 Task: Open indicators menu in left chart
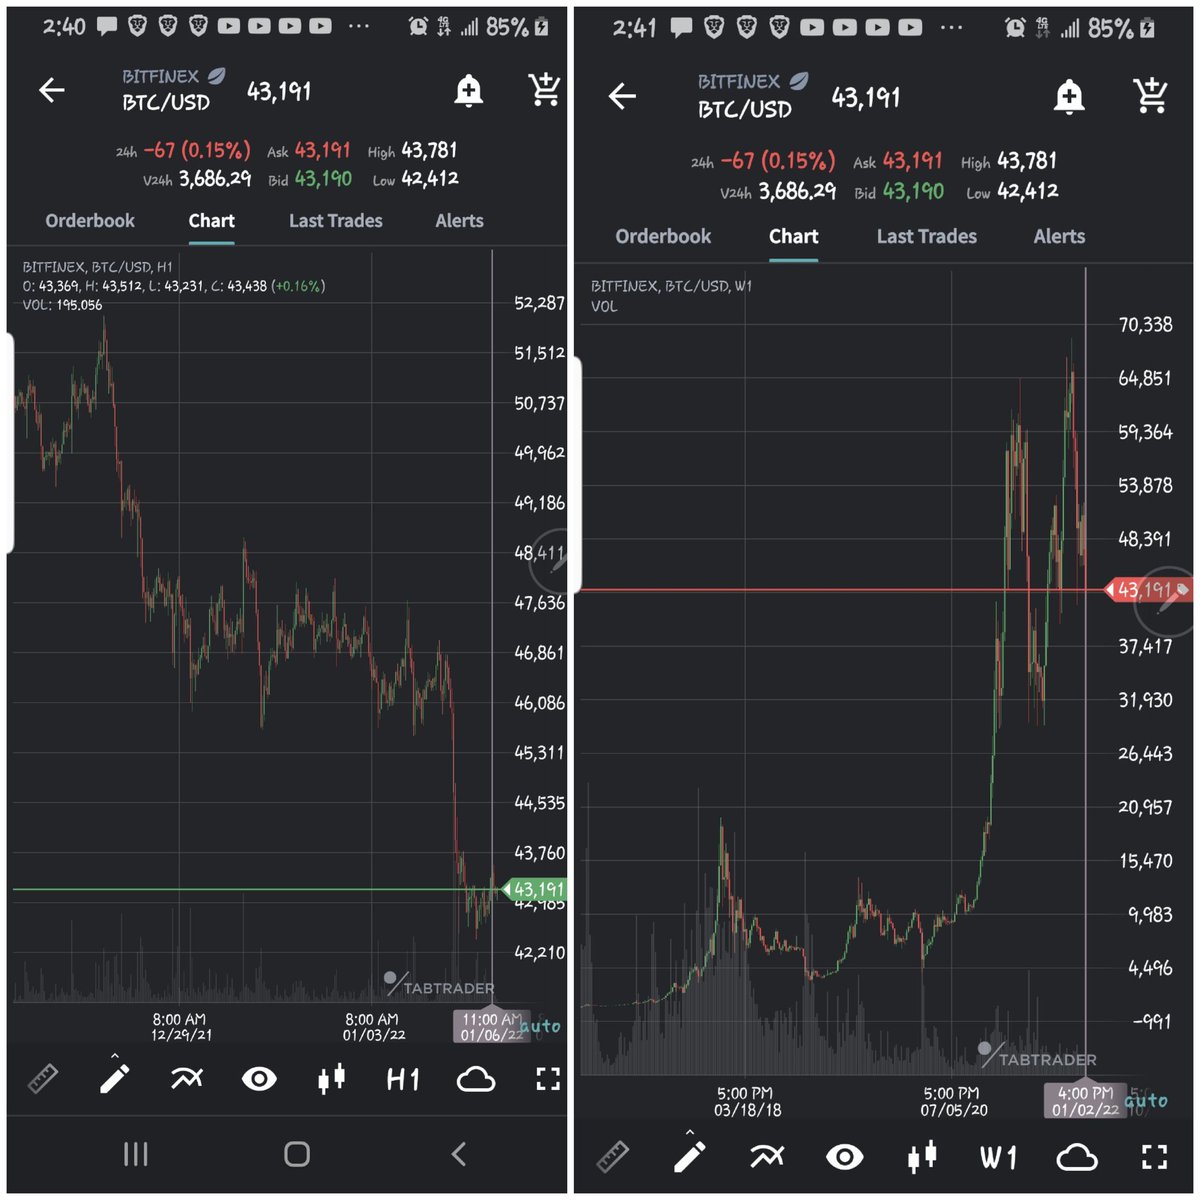186,1078
